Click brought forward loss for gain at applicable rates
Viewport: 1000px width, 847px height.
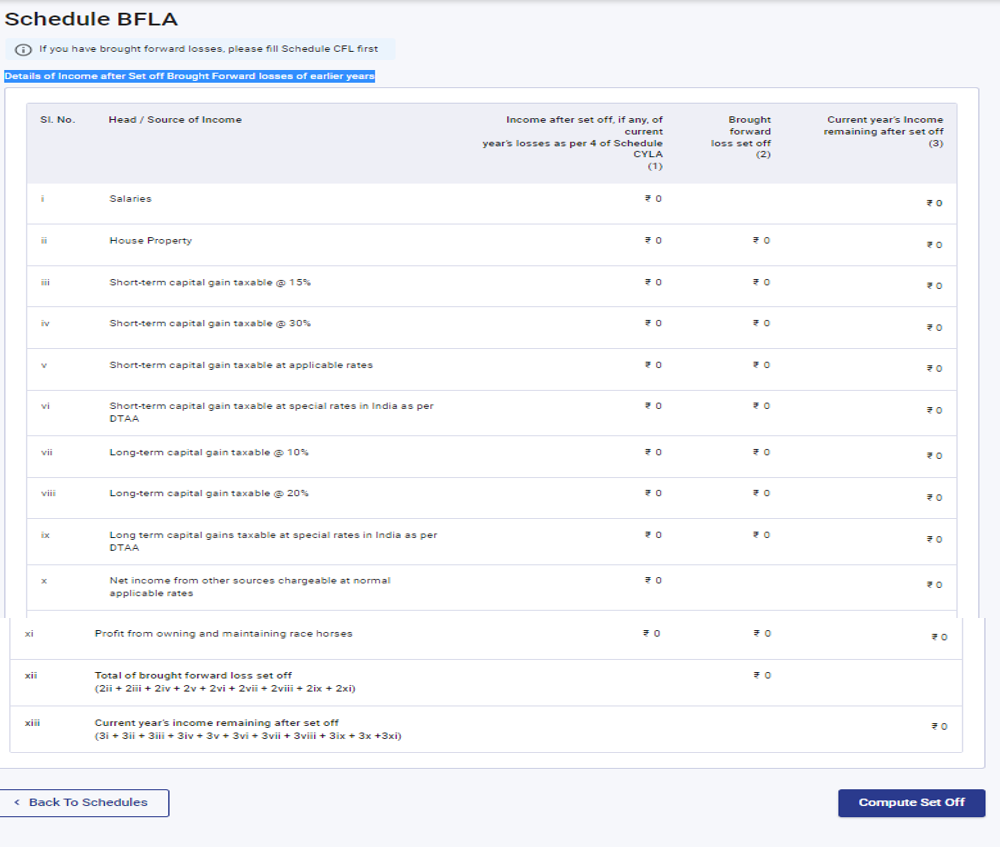tap(761, 366)
